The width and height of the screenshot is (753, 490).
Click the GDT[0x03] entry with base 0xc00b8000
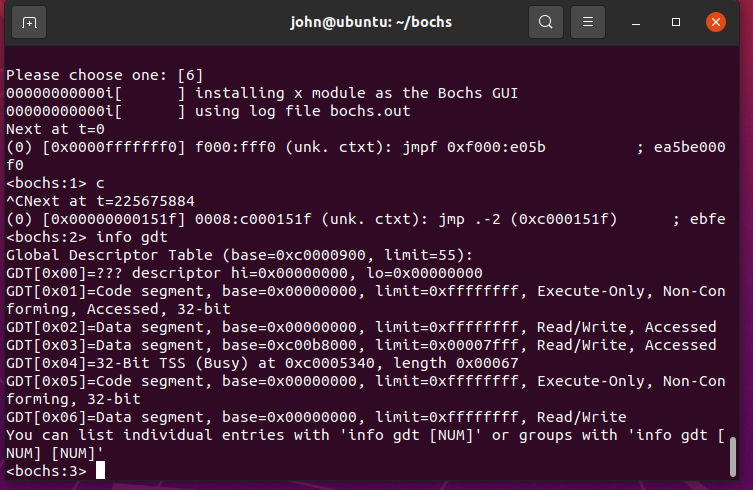(361, 345)
